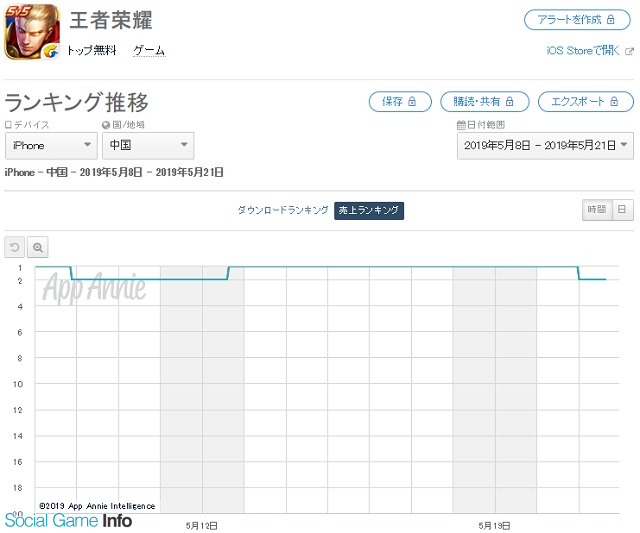Viewport: 640px width, 533px height.
Task: Reset chart zoom with the undo icon
Action: point(14,247)
